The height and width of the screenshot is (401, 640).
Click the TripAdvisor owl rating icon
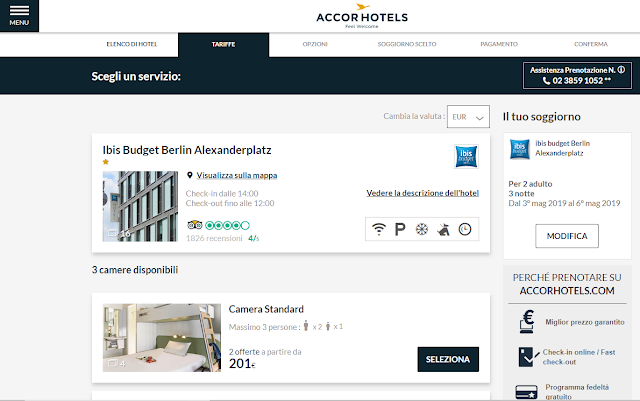[x=195, y=225]
